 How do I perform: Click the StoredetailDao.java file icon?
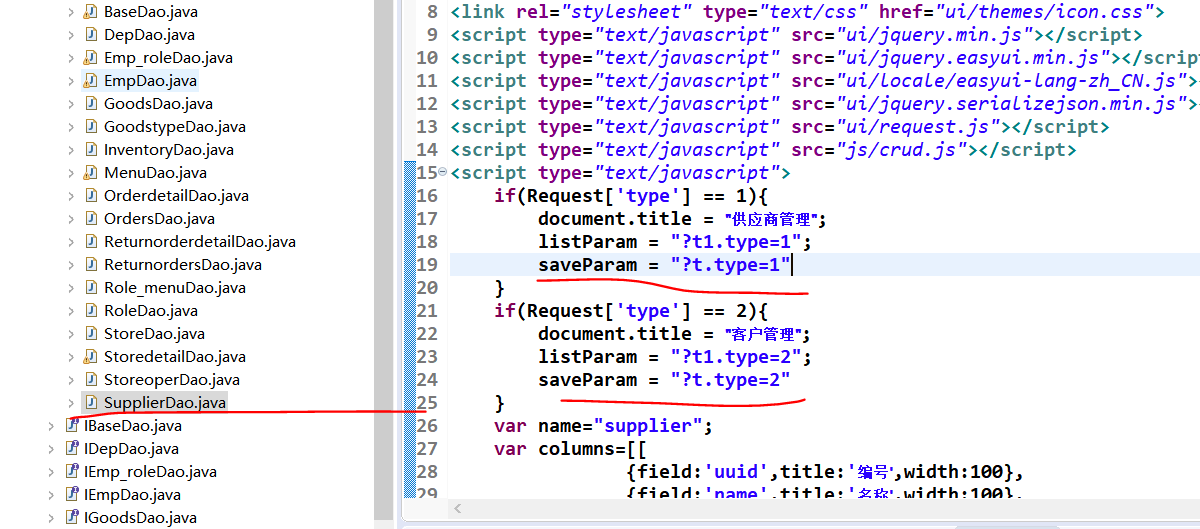(92, 357)
